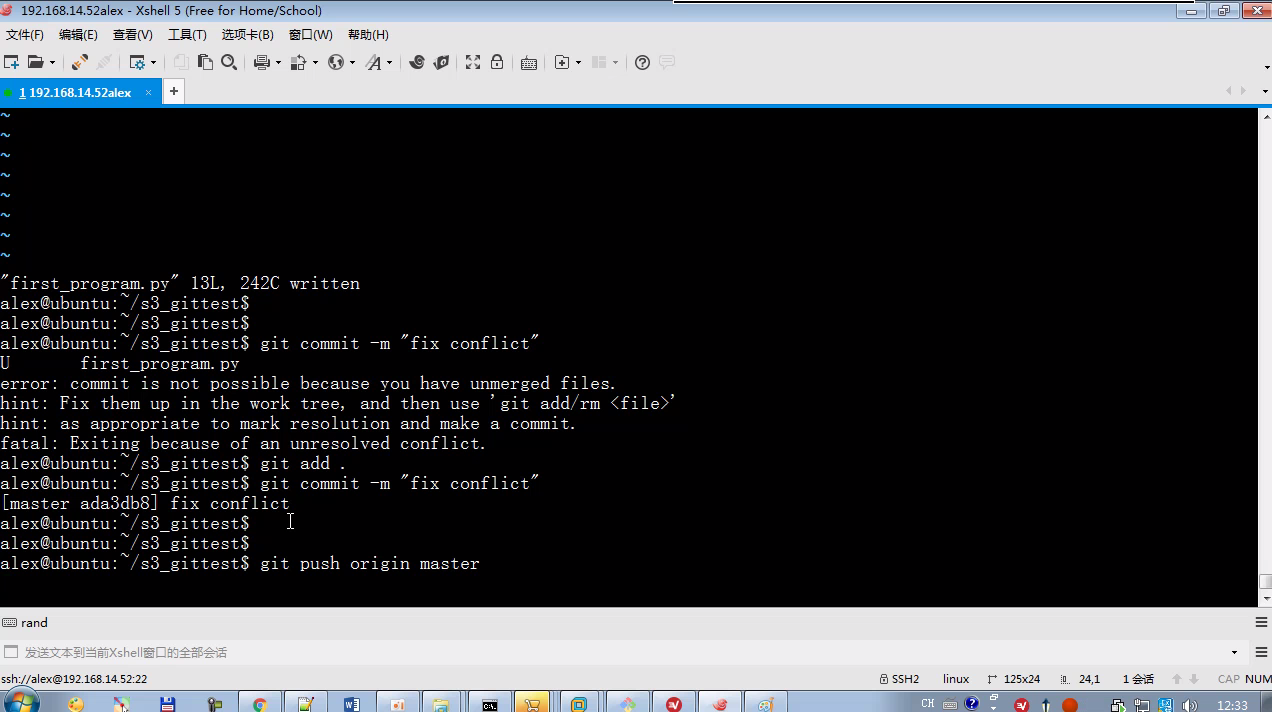The image size is (1272, 712).
Task: Click the "git push origin master" line
Action: click(x=370, y=563)
